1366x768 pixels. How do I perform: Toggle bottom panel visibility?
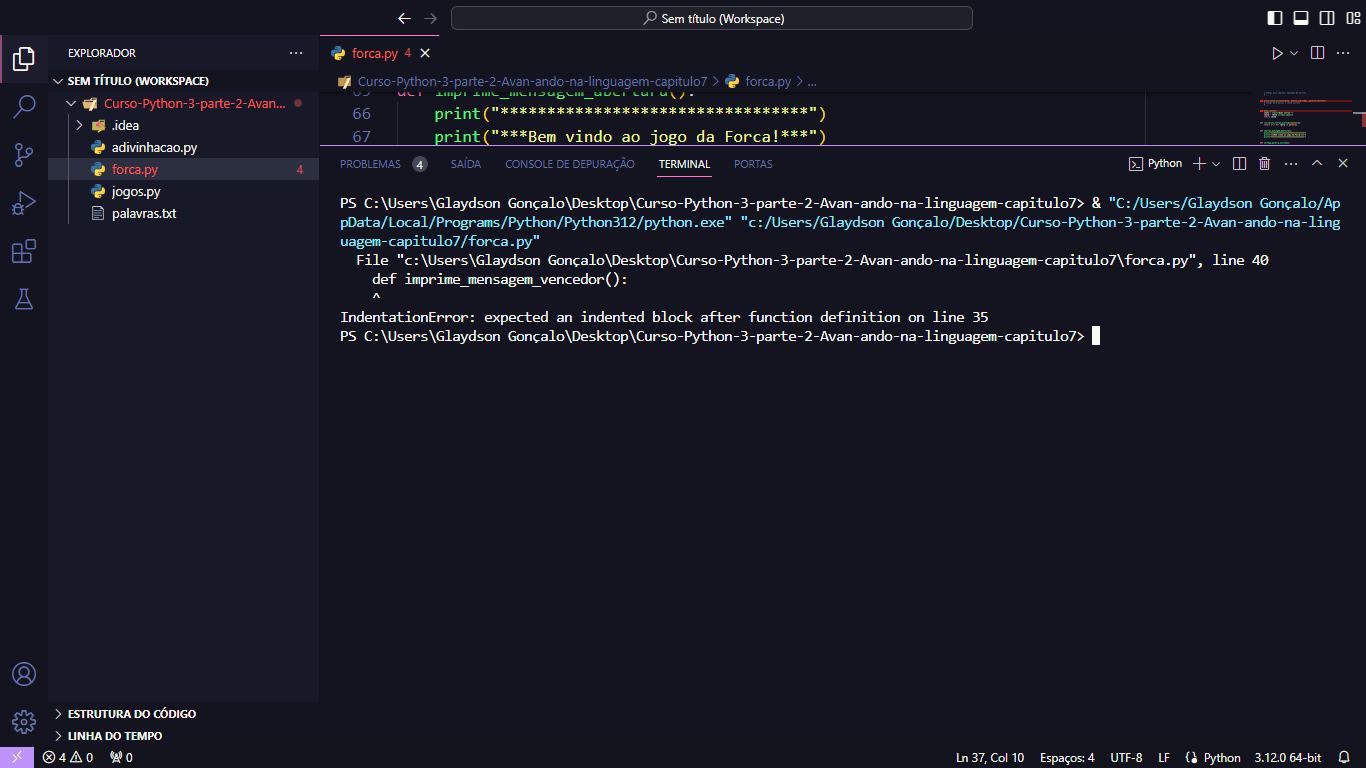coord(1301,18)
